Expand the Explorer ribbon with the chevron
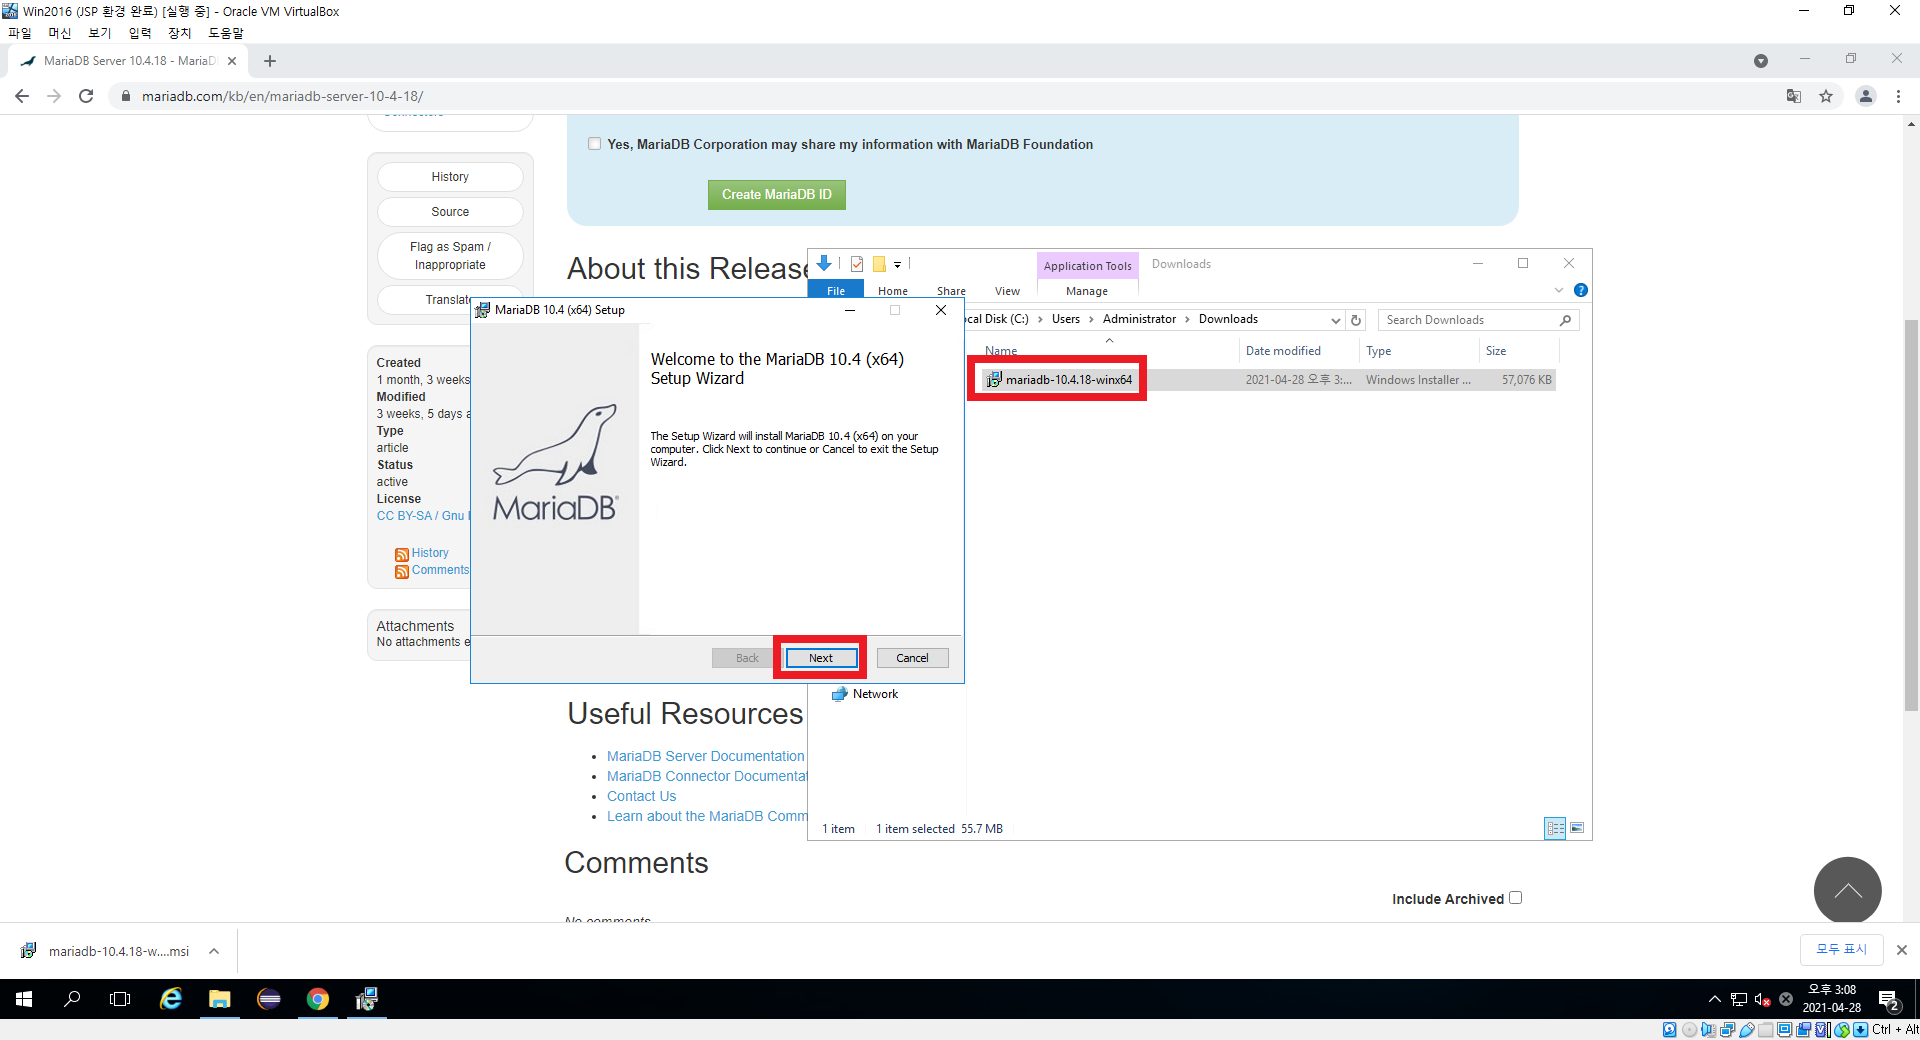1920x1040 pixels. coord(1558,290)
